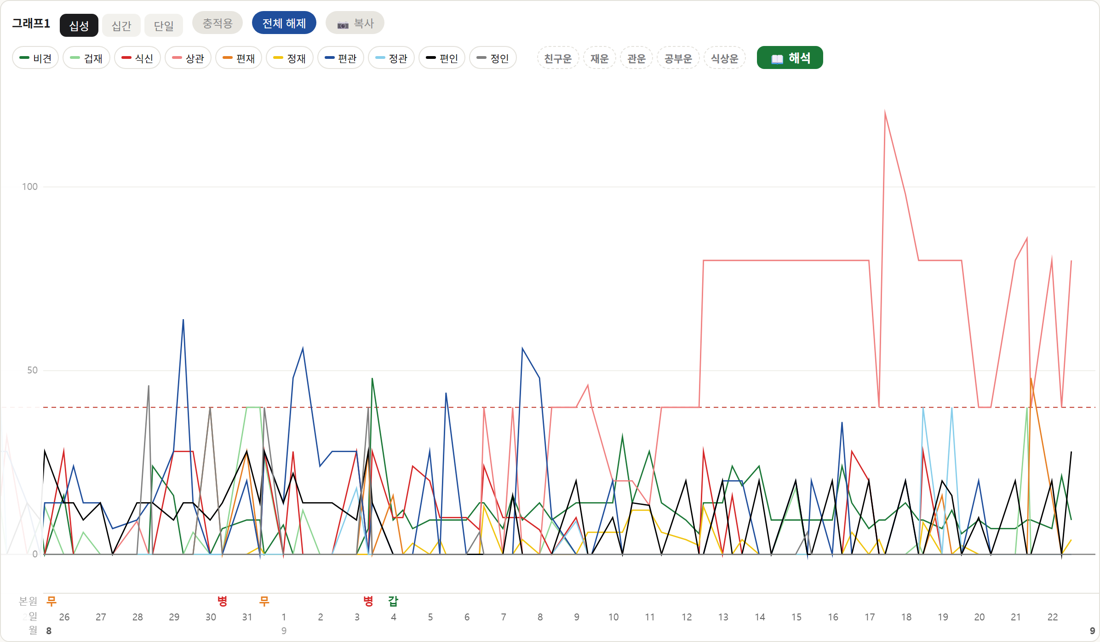
Task: Toggle the 비견 green legend series
Action: click(36, 58)
